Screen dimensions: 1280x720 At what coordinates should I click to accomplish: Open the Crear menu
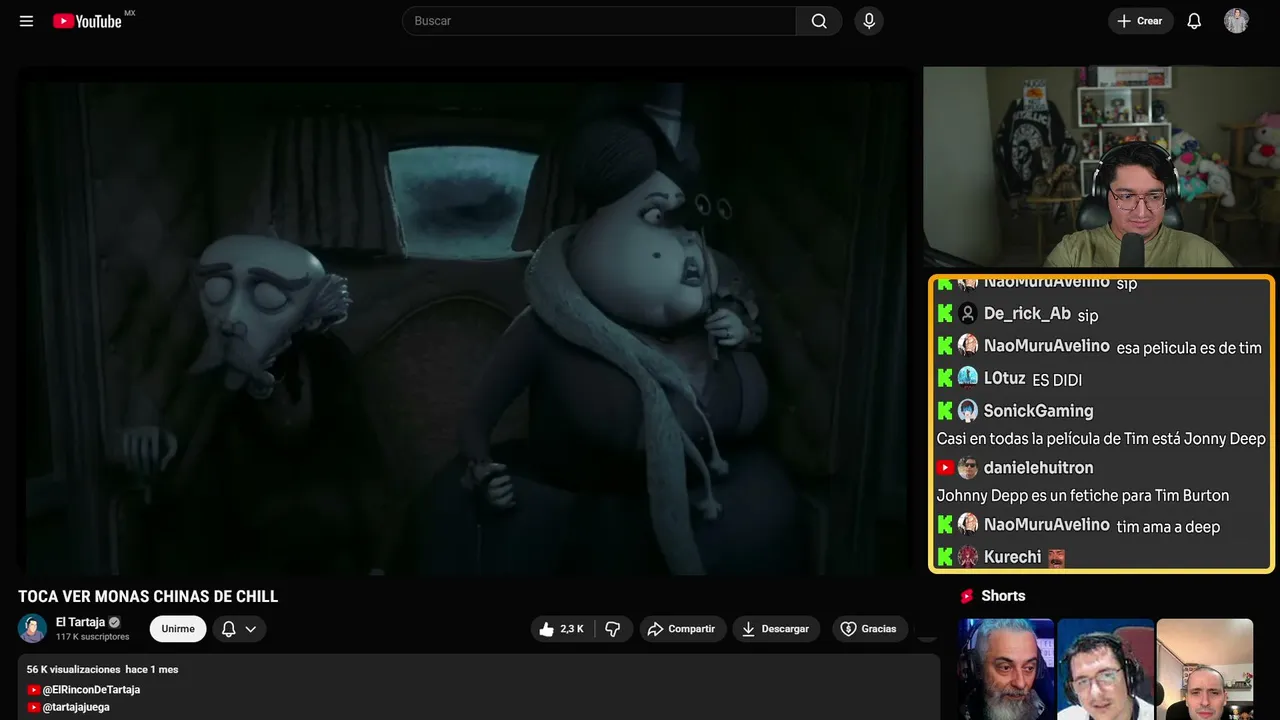1141,21
